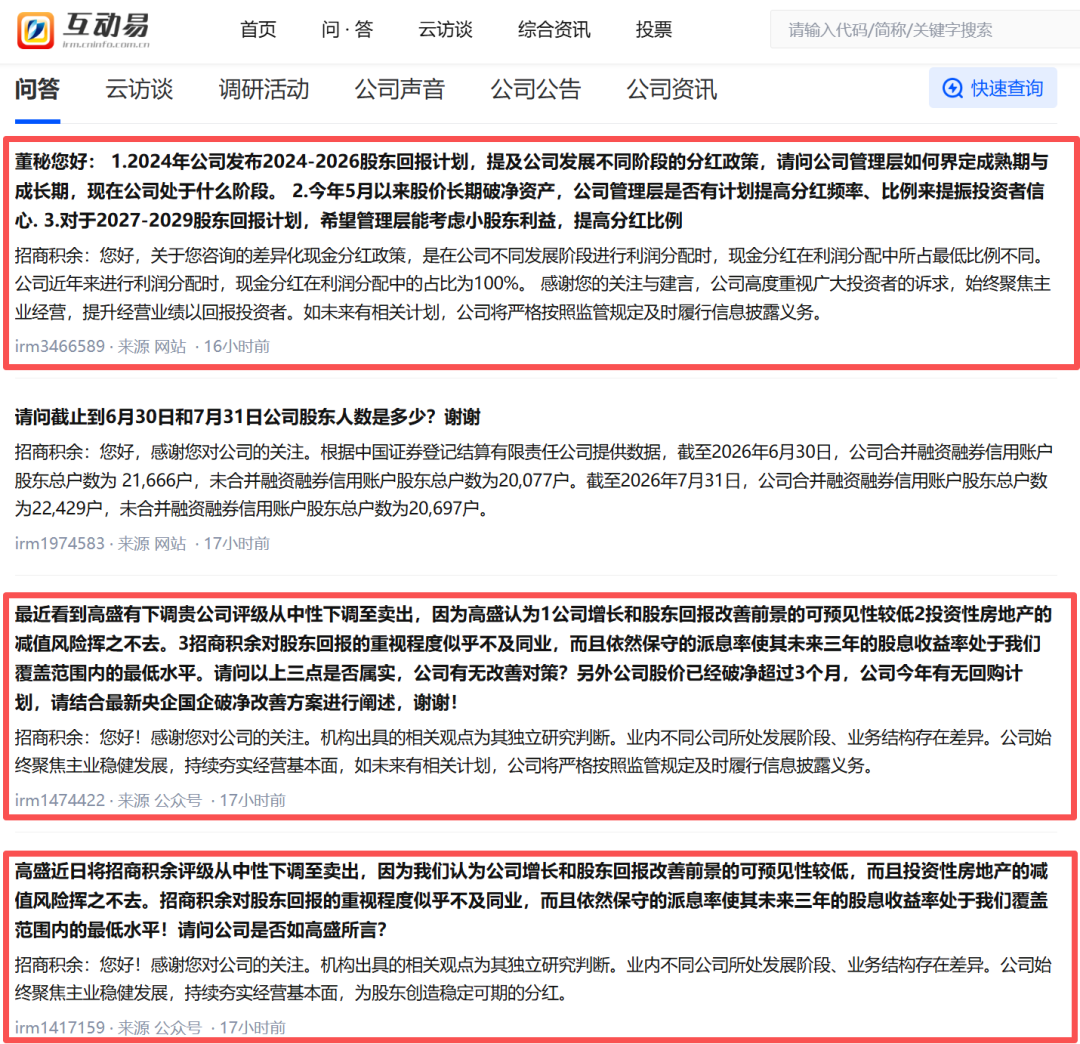Click user ID irm3466589
This screenshot has height=1044, width=1080.
pyautogui.click(x=60, y=346)
